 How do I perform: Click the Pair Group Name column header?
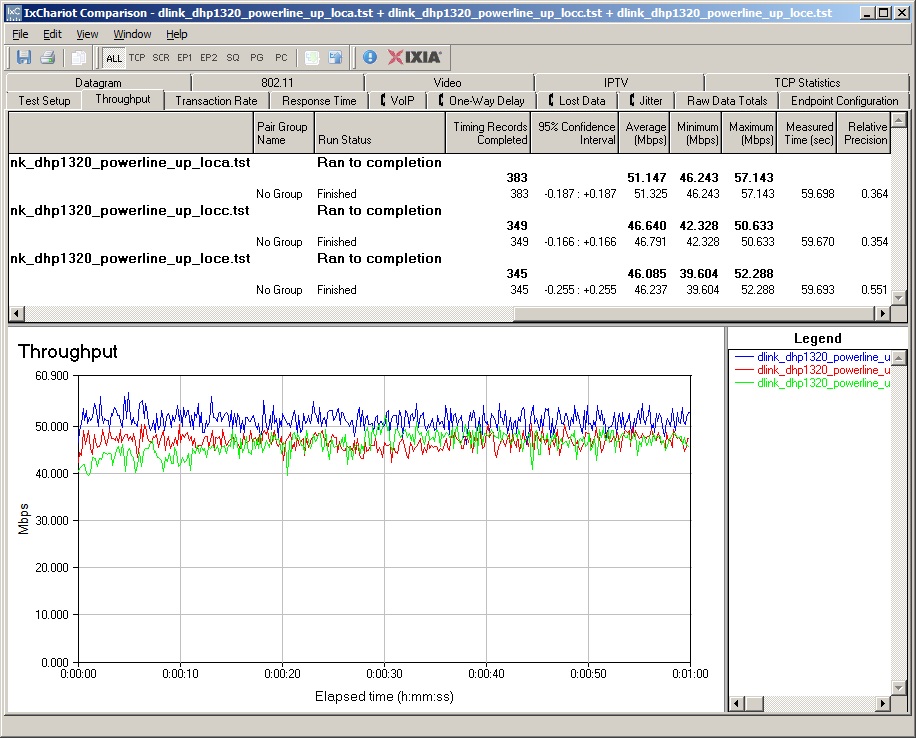[x=284, y=133]
